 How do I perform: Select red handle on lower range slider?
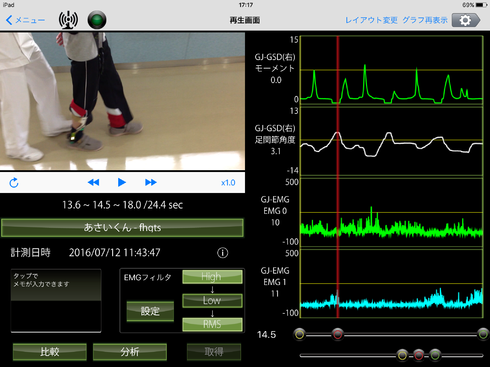[x=419, y=355]
